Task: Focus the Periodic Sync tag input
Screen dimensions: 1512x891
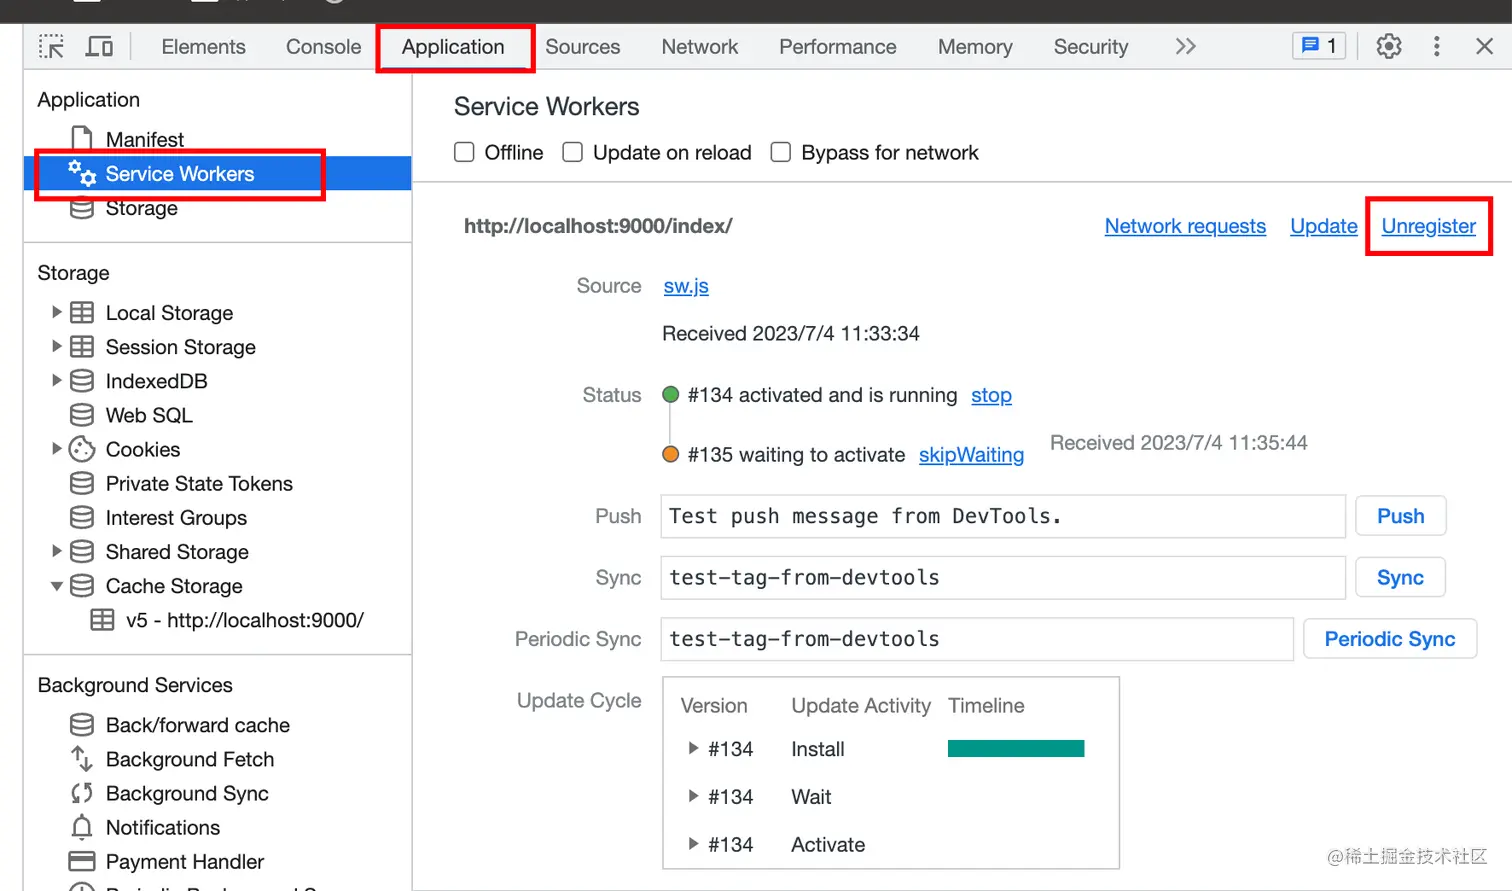Action: 977,639
